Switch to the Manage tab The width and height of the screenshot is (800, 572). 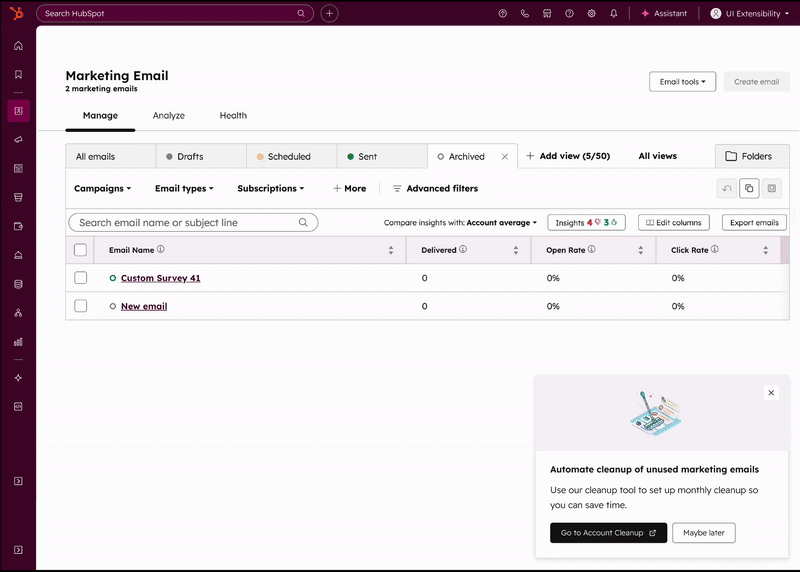[101, 116]
